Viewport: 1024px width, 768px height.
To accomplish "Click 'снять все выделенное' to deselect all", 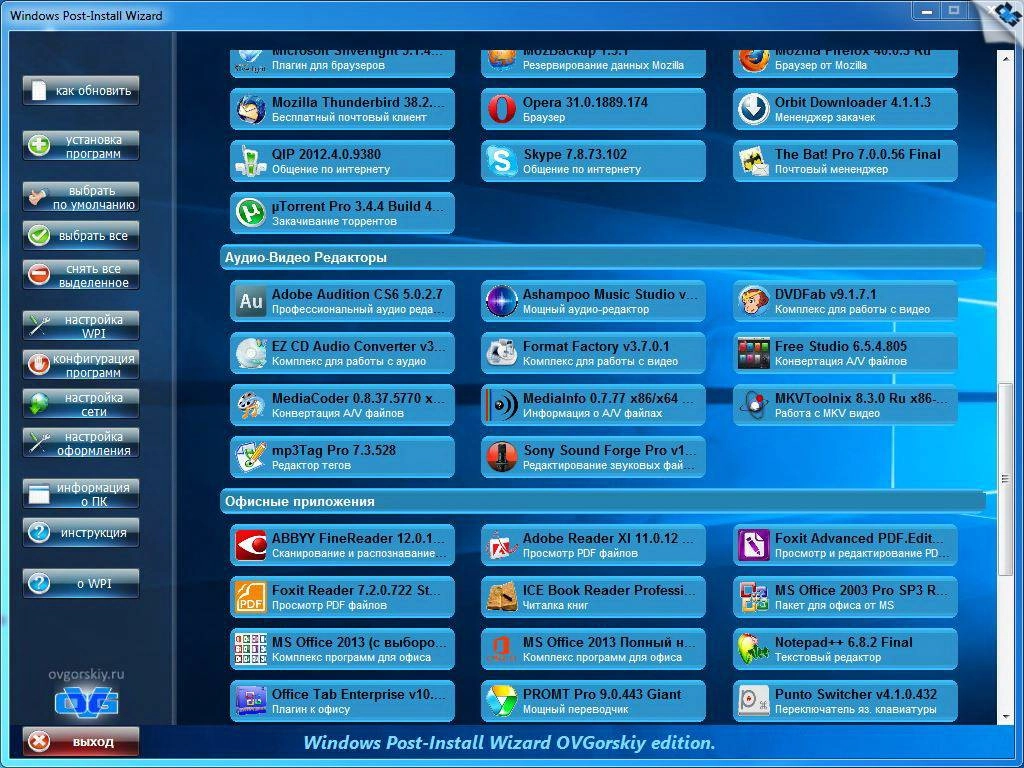I will click(81, 275).
